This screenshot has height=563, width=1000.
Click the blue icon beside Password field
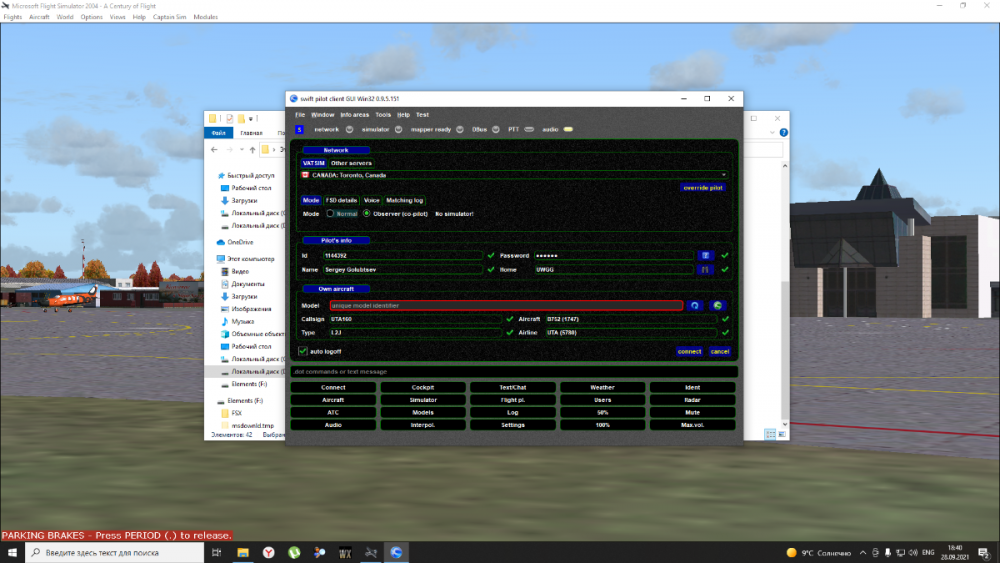pos(705,256)
